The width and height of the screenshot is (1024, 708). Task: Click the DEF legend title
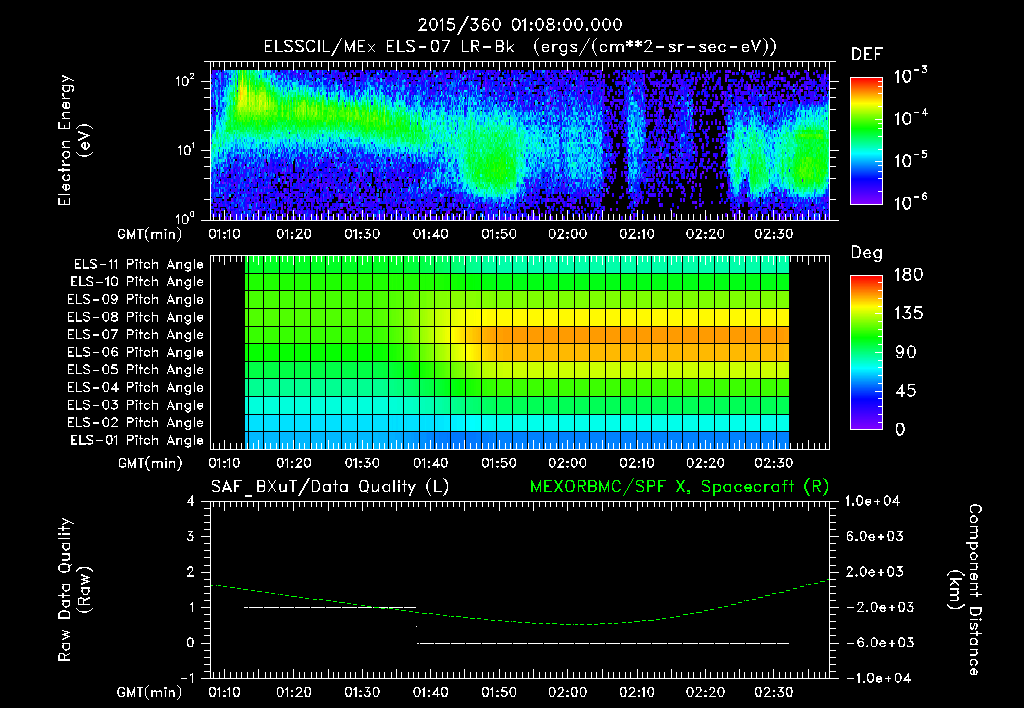(867, 55)
